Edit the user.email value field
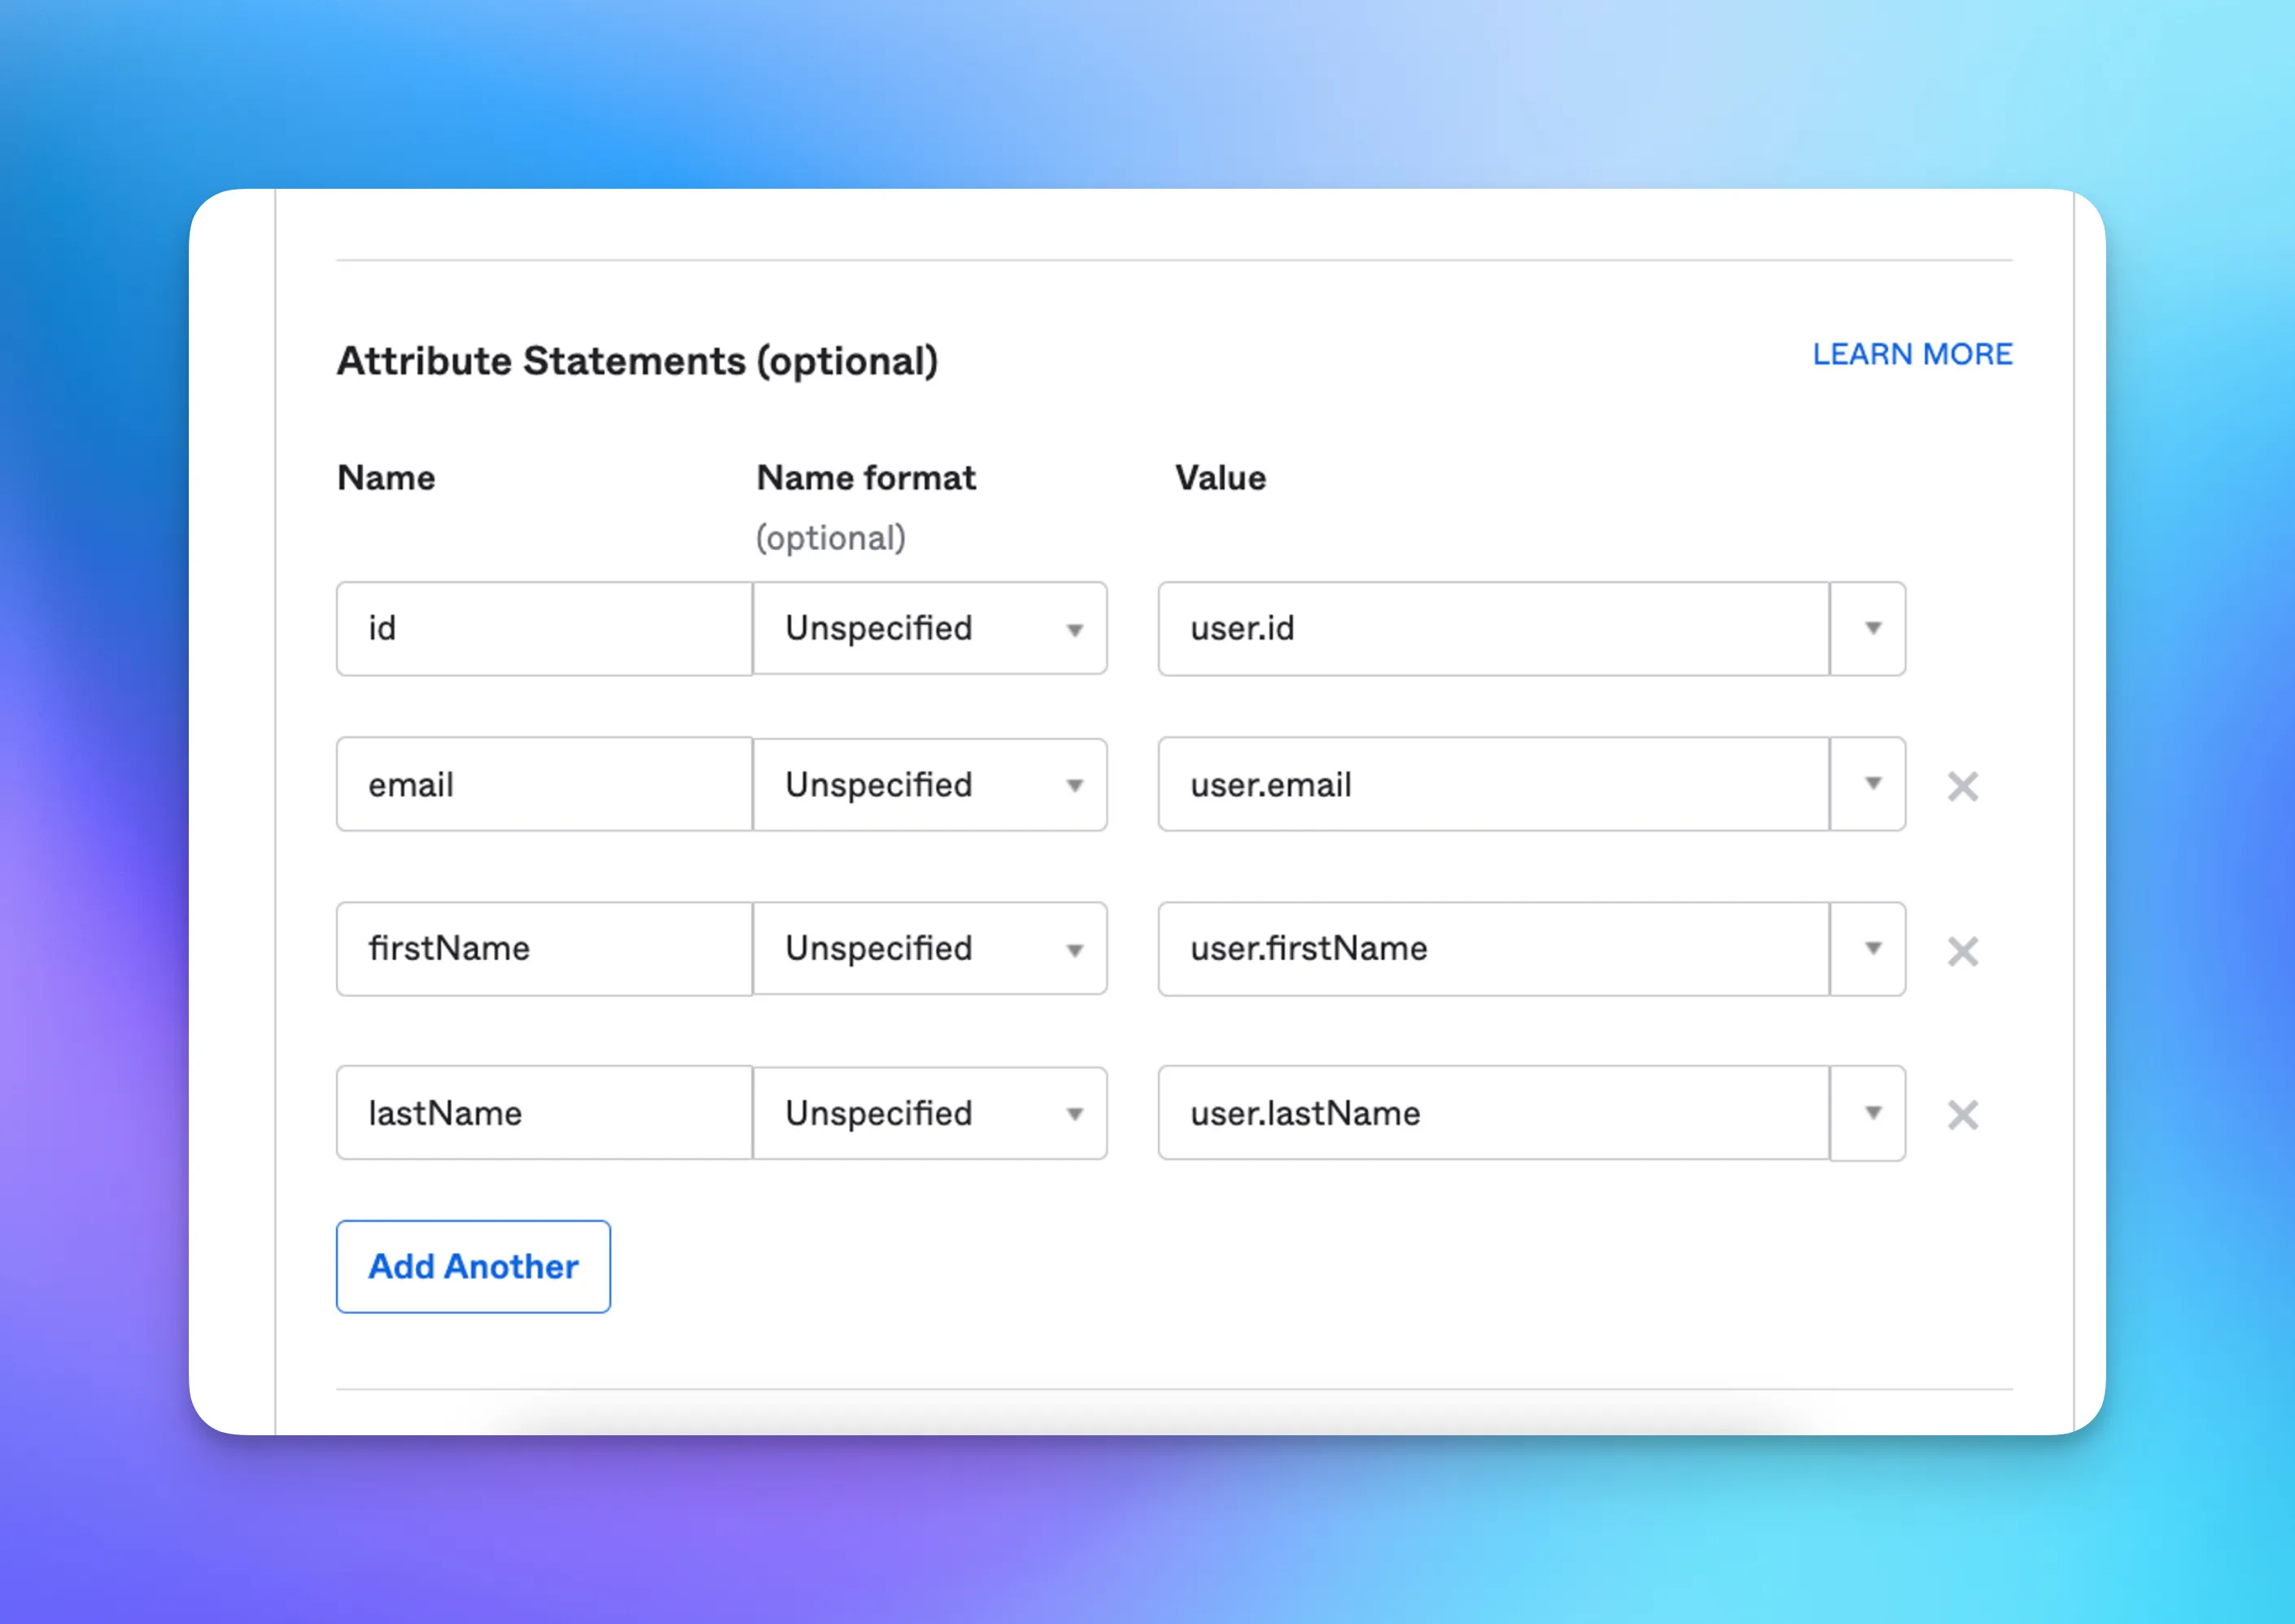Viewport: 2295px width, 1624px height. pyautogui.click(x=1494, y=784)
